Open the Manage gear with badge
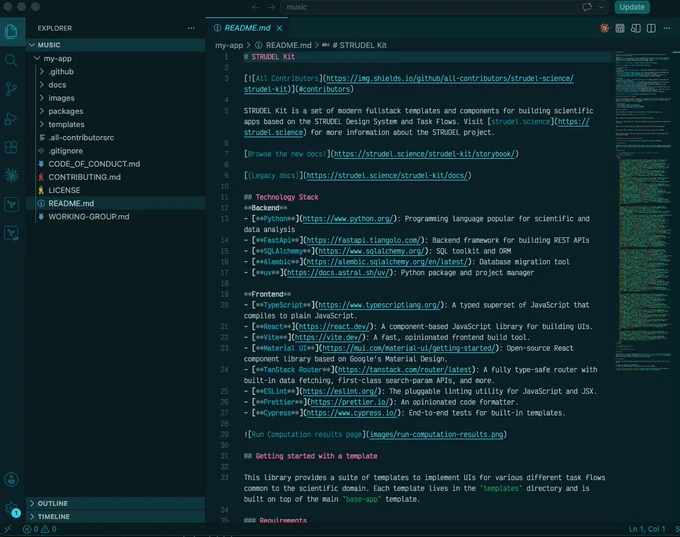 coord(11,508)
